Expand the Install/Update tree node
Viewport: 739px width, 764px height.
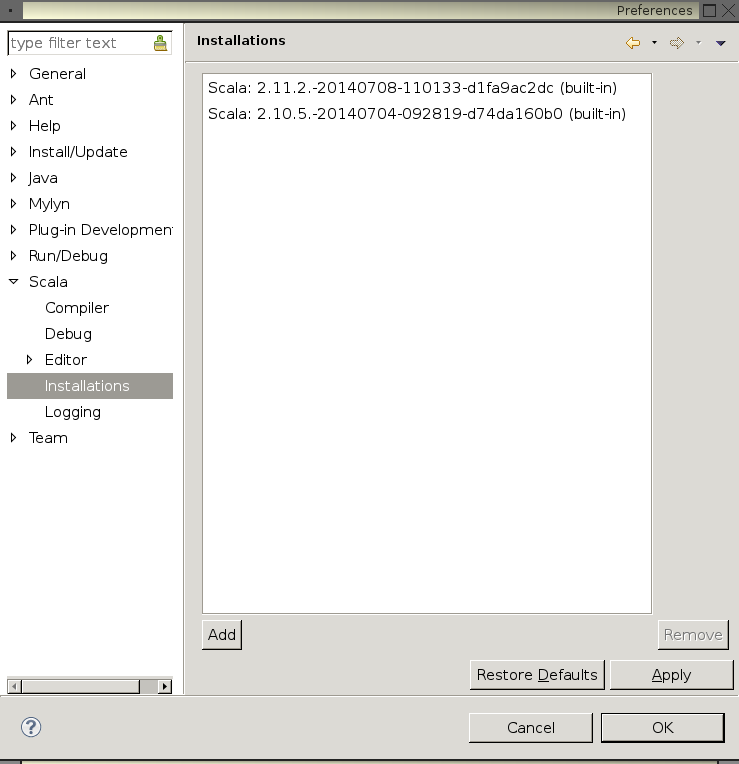(x=14, y=152)
